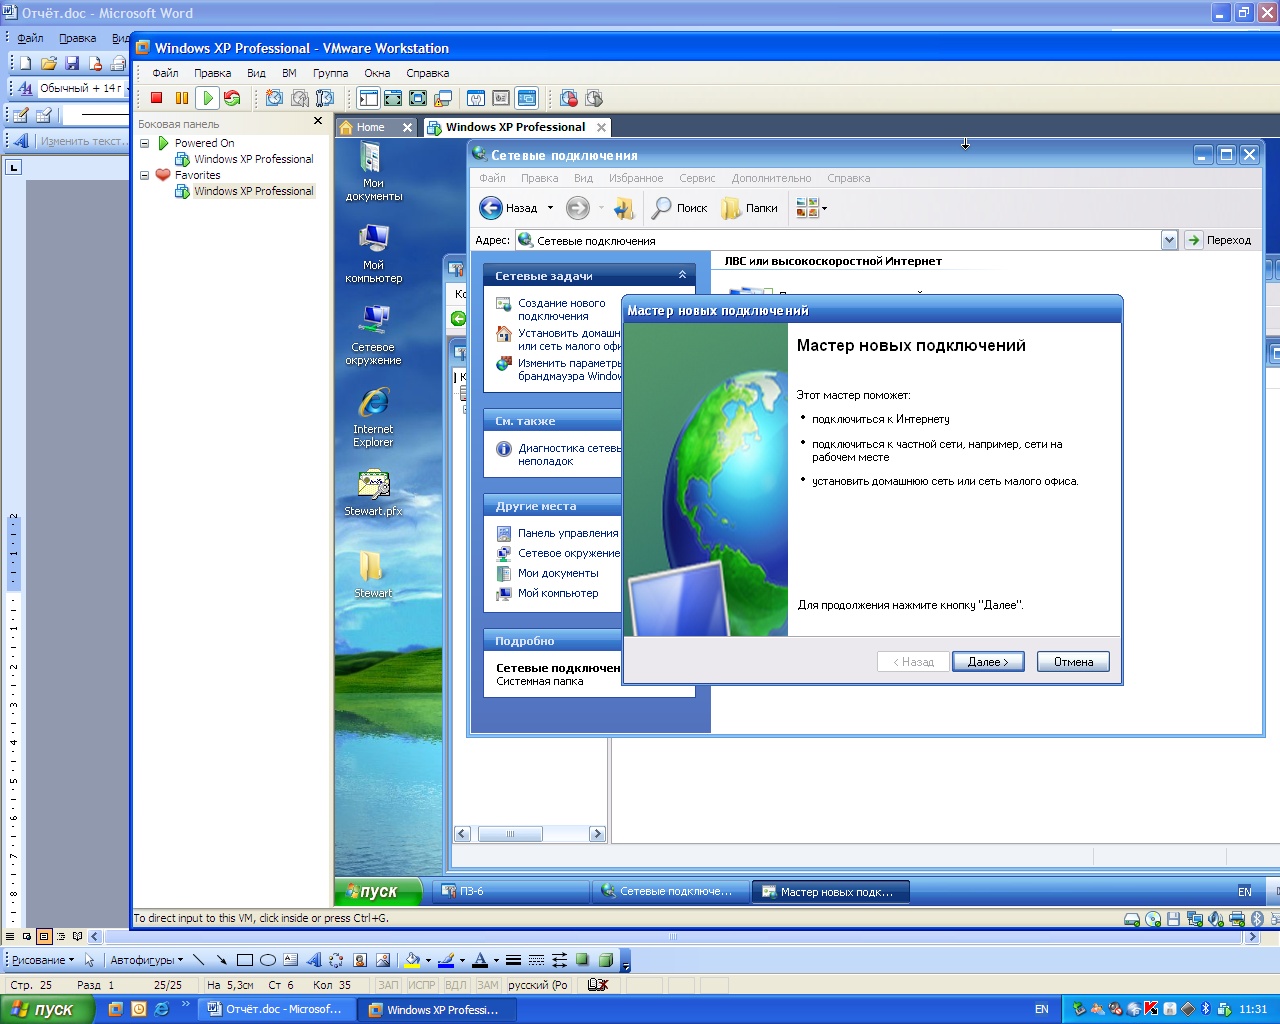The width and height of the screenshot is (1280, 1024).
Task: Open the Назад history dropdown arrow
Action: tap(550, 208)
